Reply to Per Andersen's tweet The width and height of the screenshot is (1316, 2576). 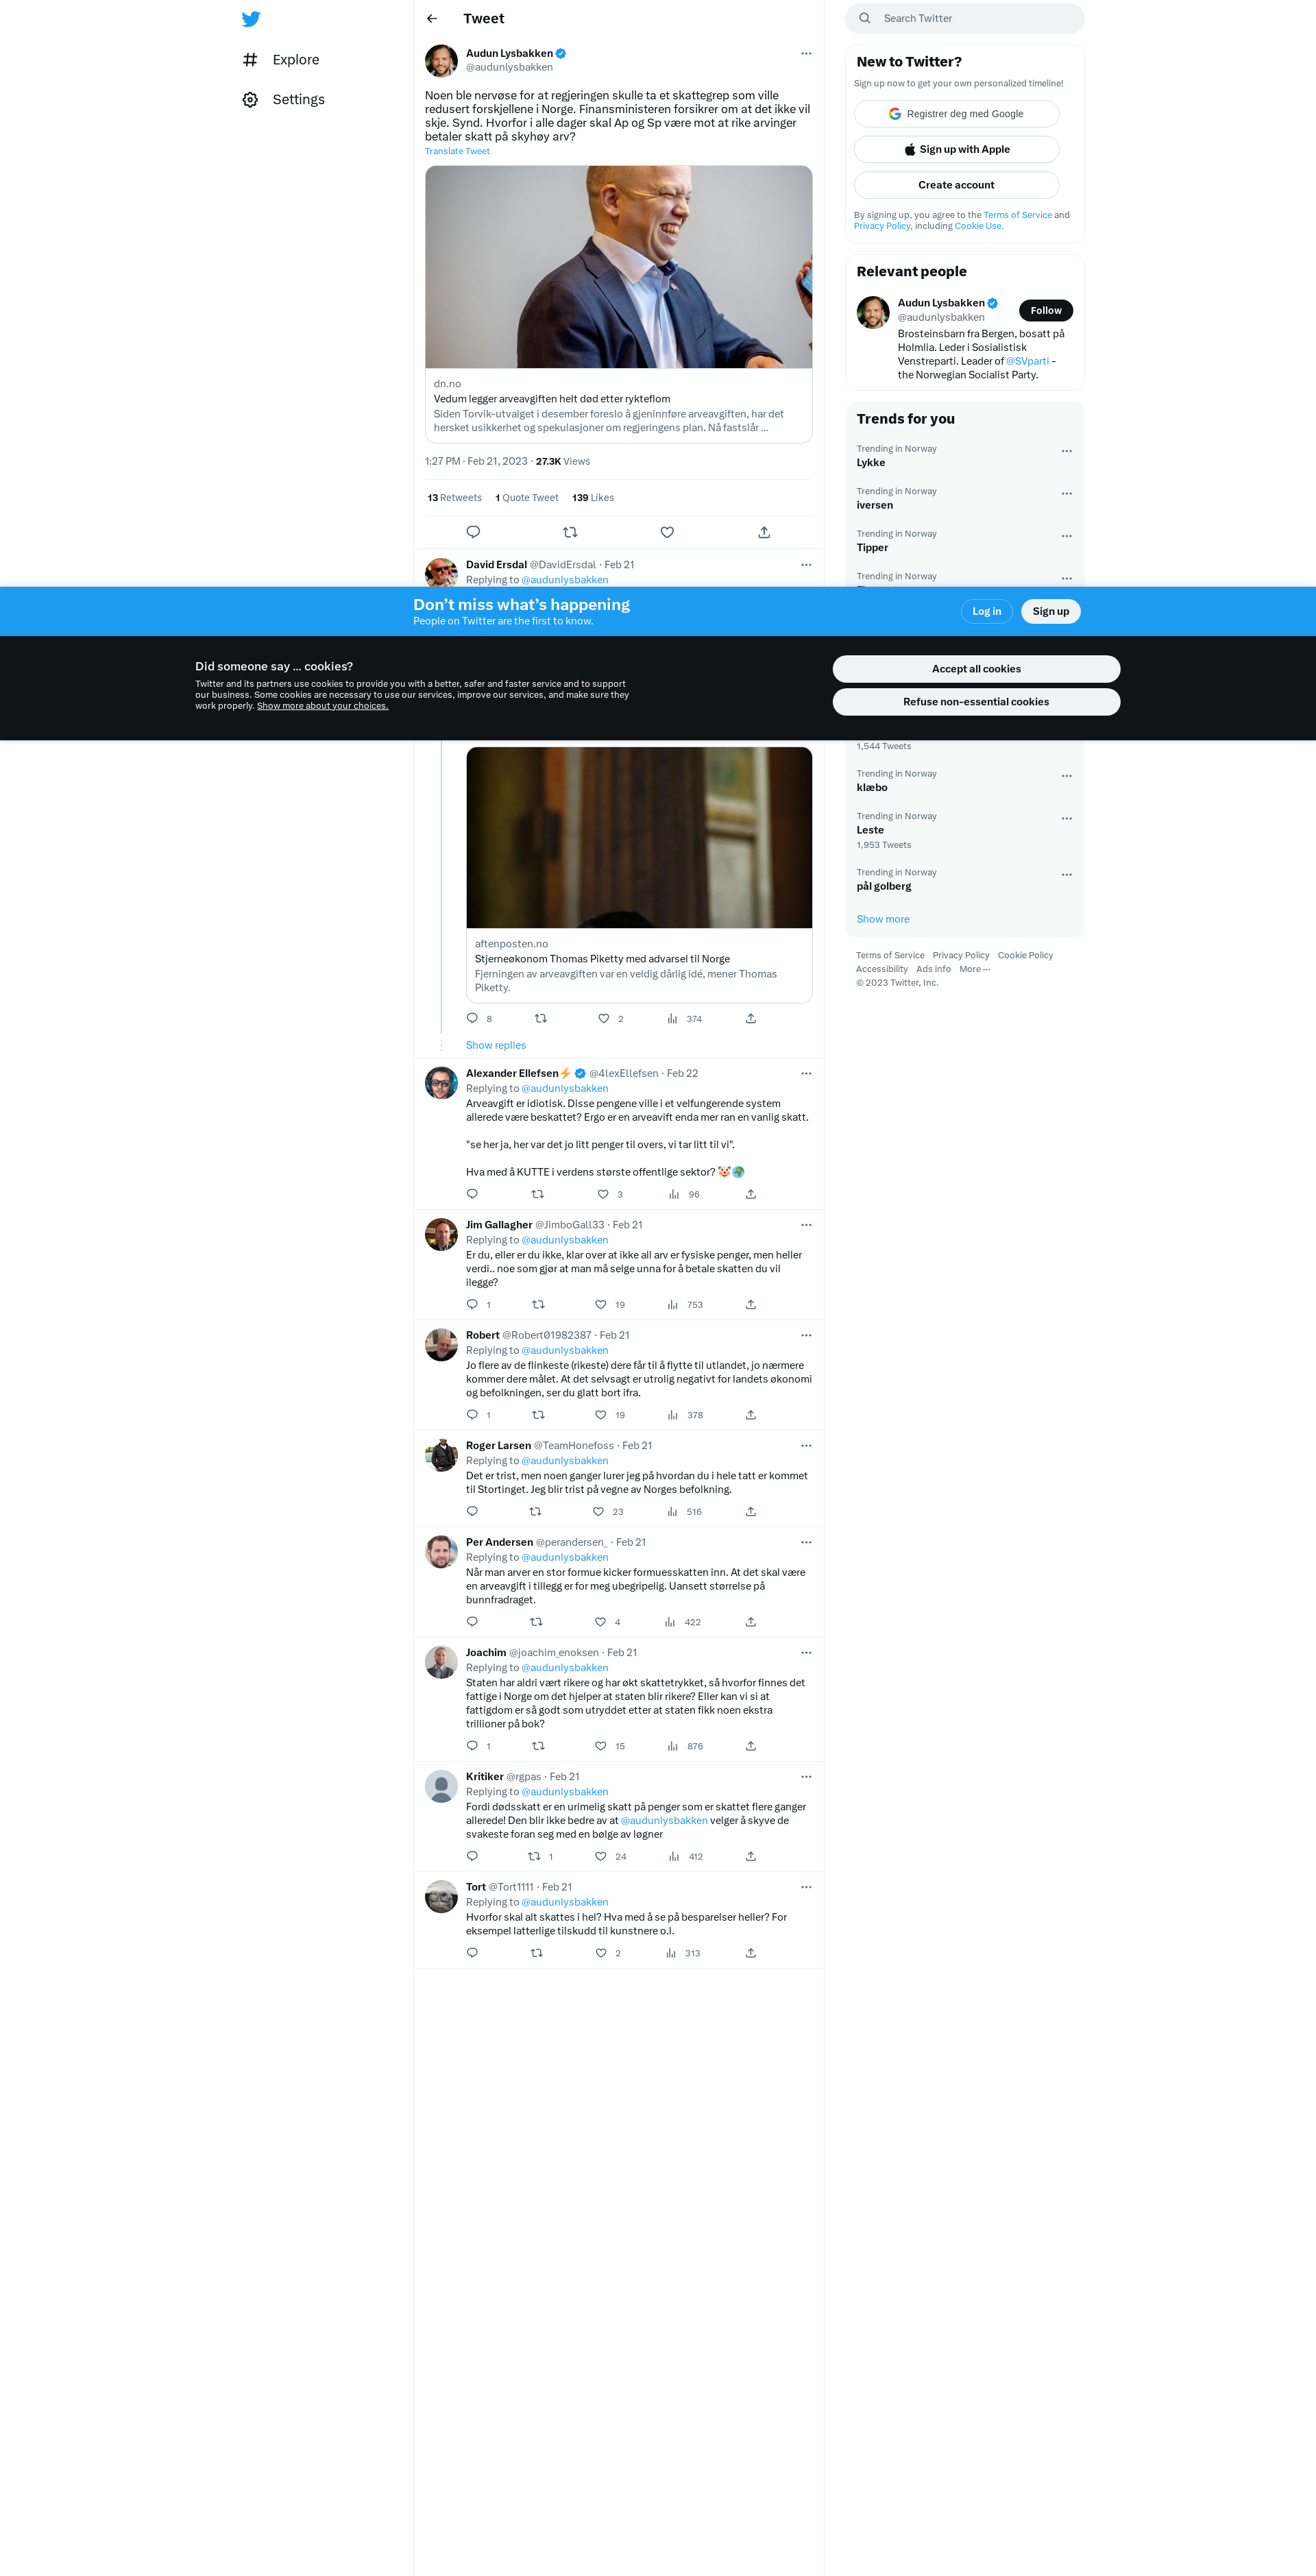(473, 1622)
